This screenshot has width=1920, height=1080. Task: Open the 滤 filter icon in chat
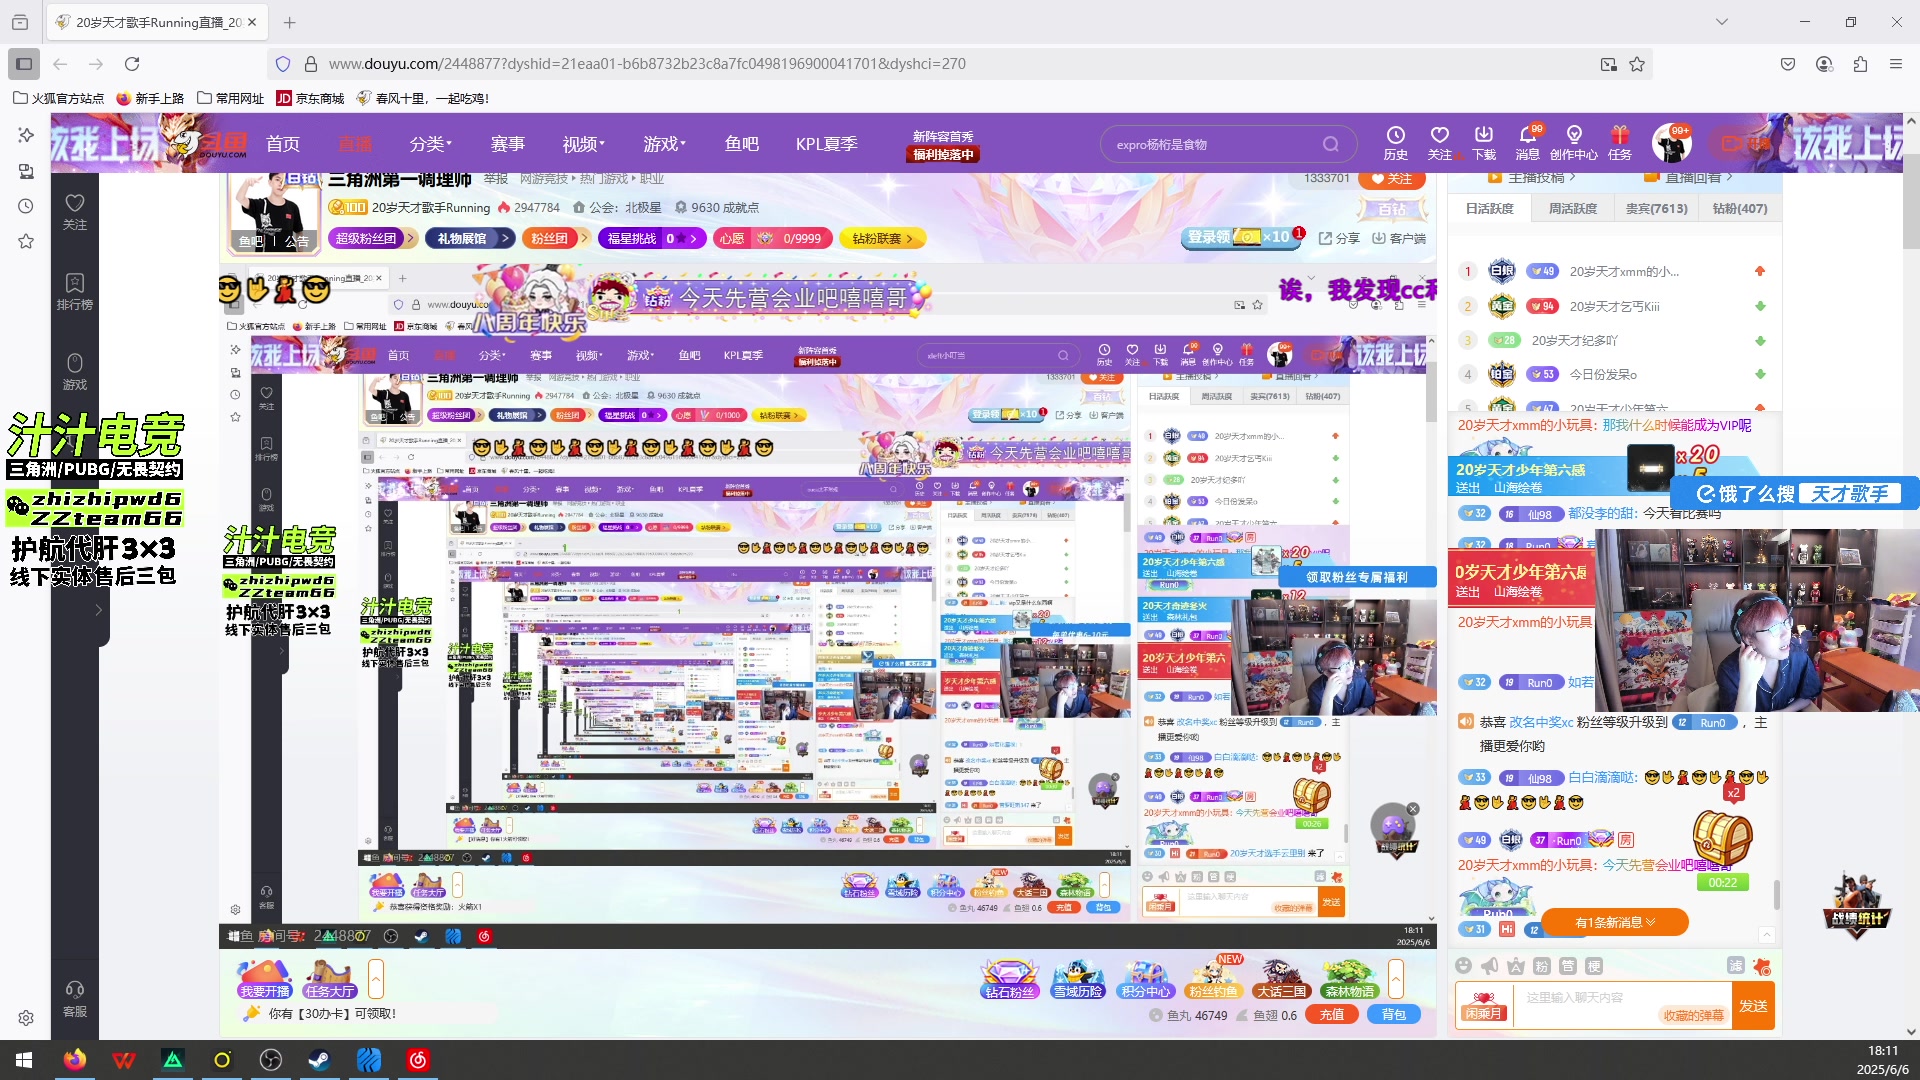click(x=1735, y=965)
